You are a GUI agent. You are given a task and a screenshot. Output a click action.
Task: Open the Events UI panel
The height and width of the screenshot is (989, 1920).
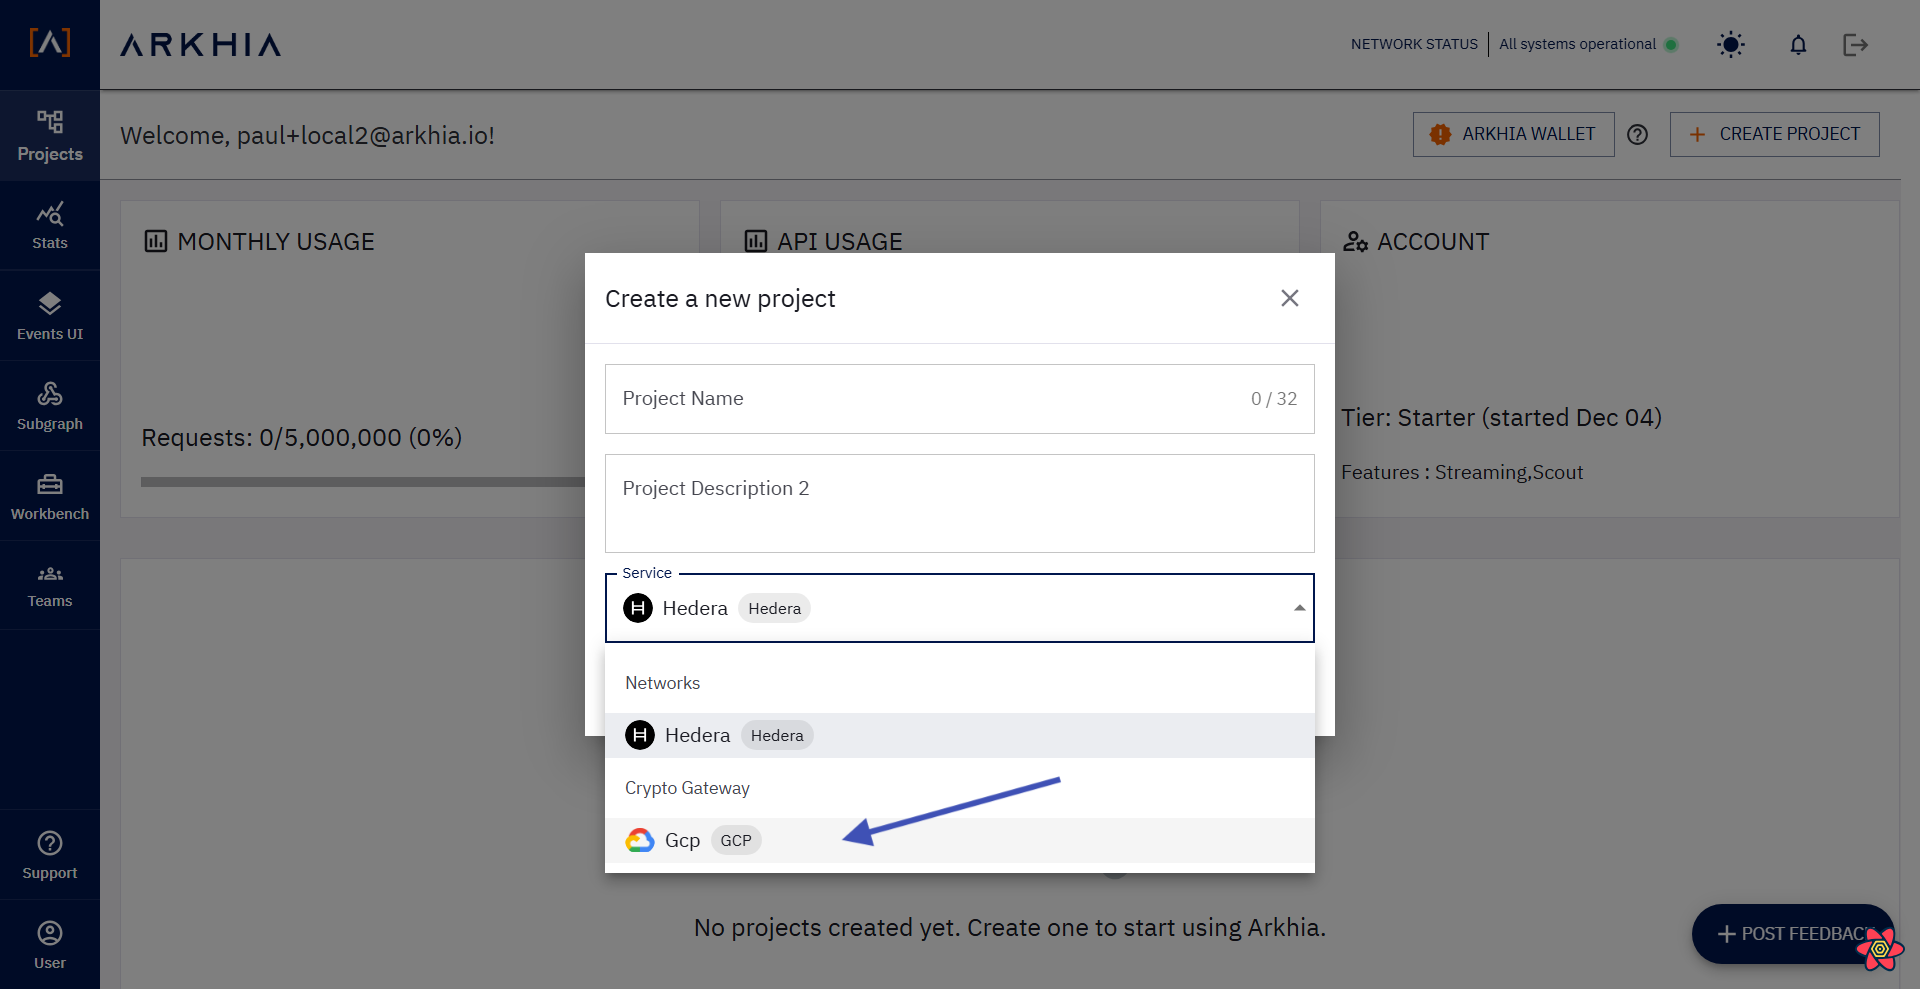[x=50, y=315]
